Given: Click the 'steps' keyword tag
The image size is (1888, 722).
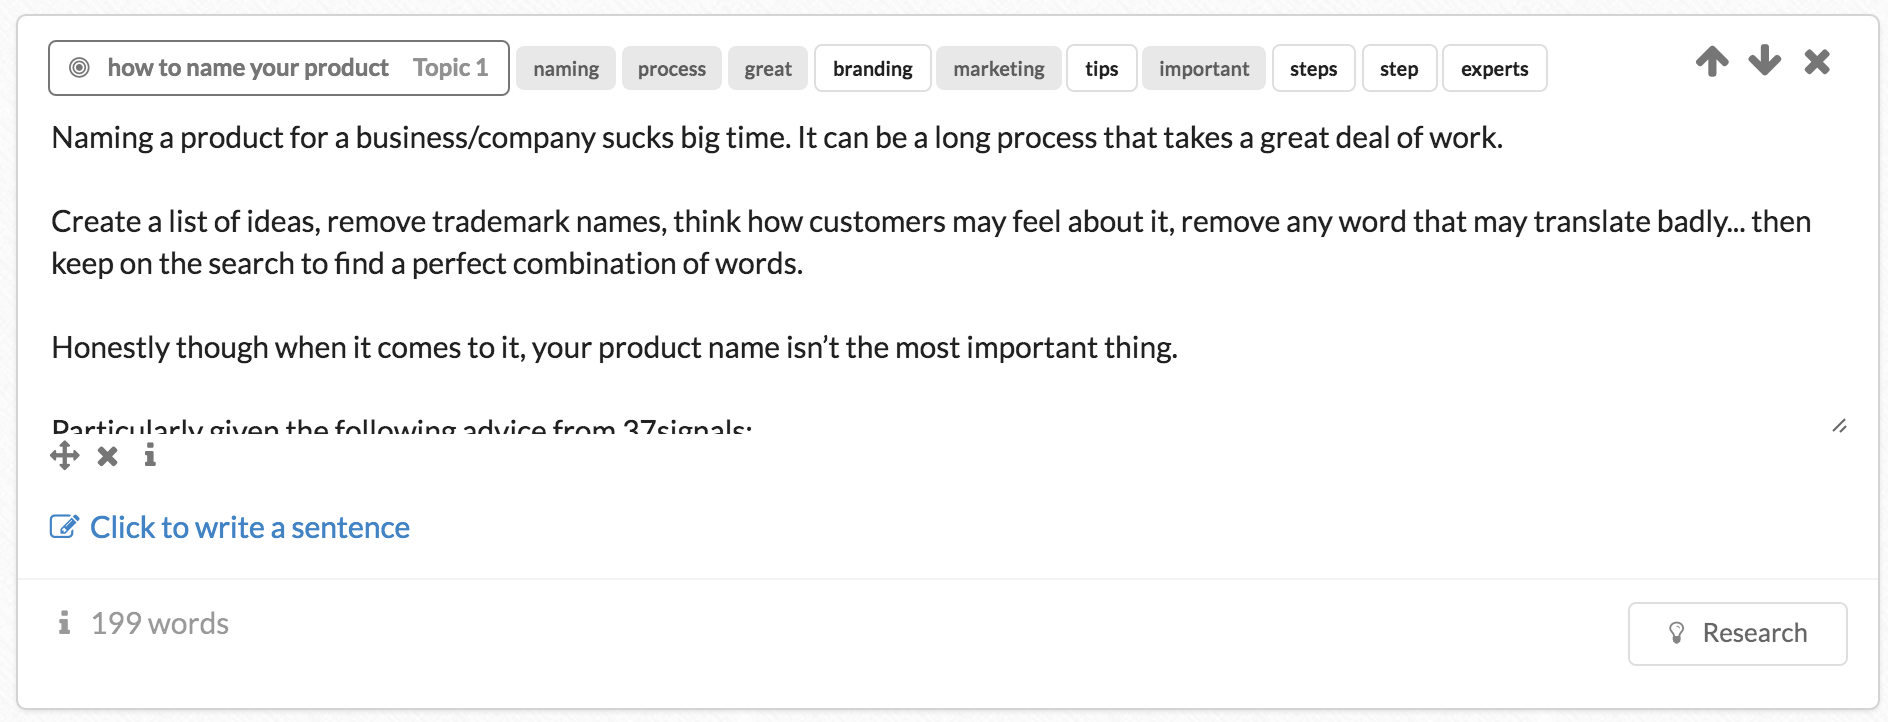Looking at the screenshot, I should coord(1314,68).
